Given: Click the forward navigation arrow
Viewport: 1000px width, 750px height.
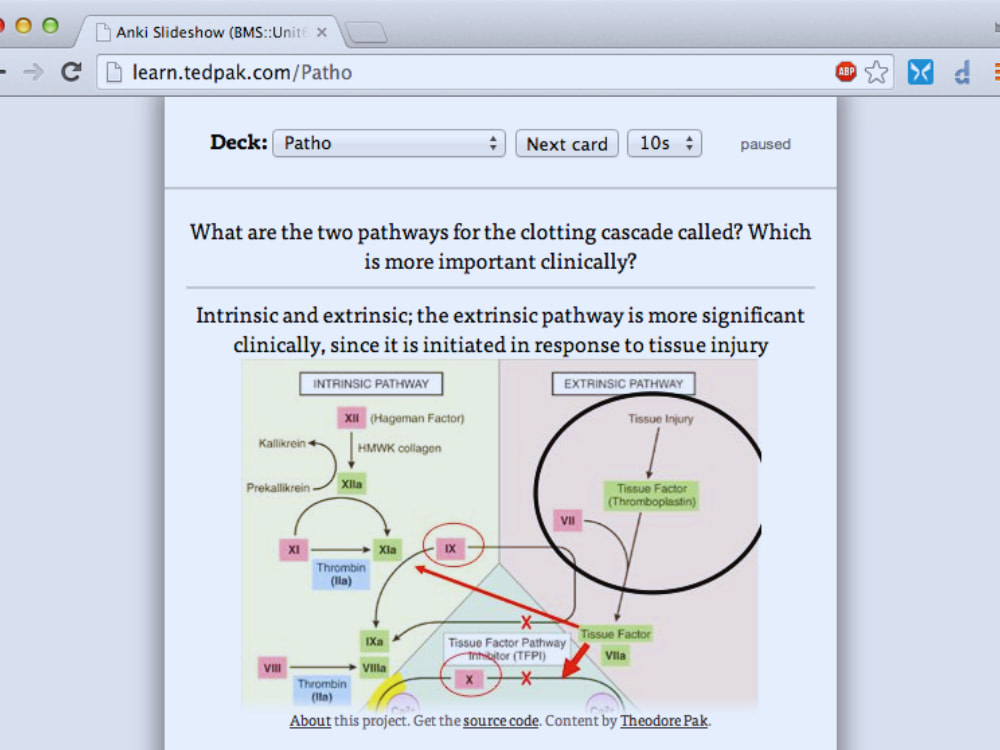Looking at the screenshot, I should point(33,72).
